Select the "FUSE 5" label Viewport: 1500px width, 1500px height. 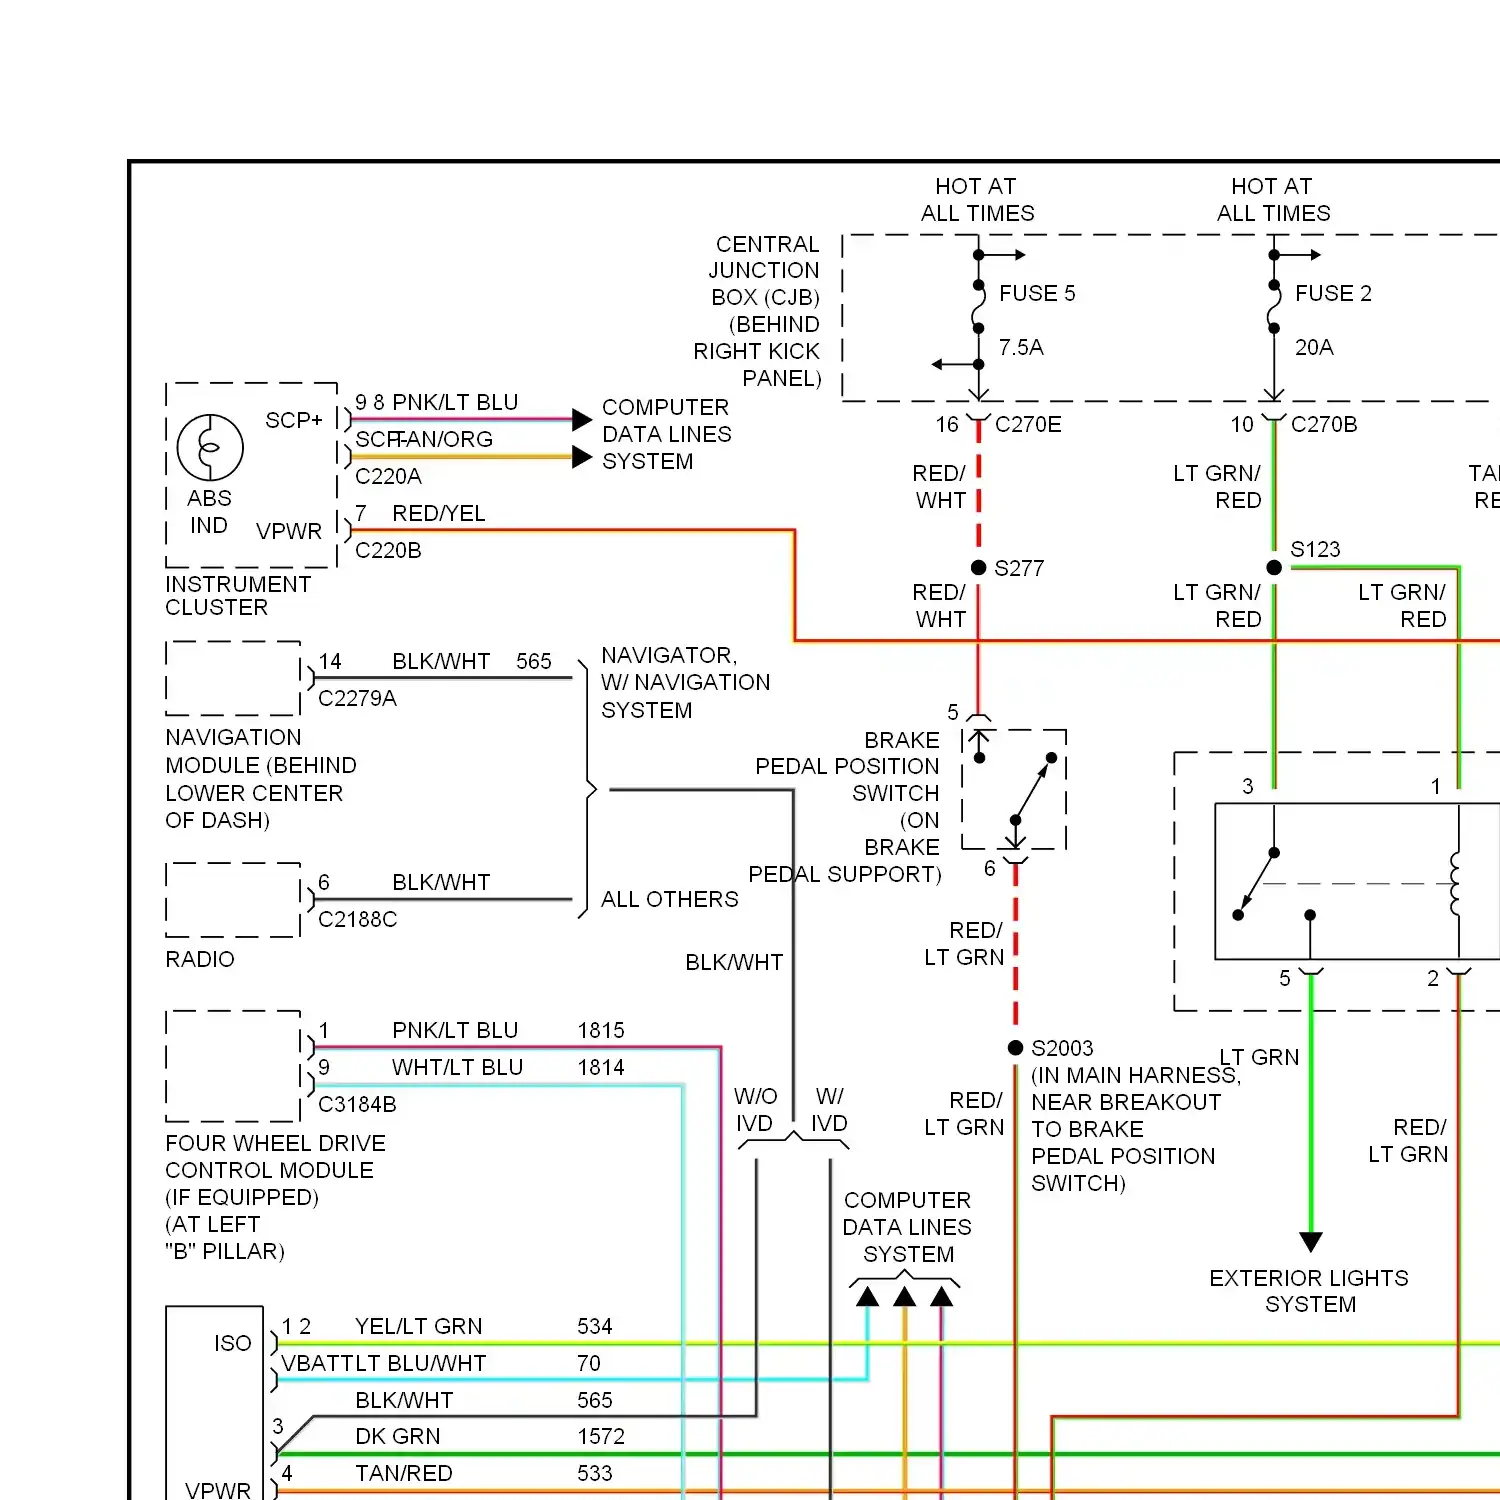(x=1037, y=293)
